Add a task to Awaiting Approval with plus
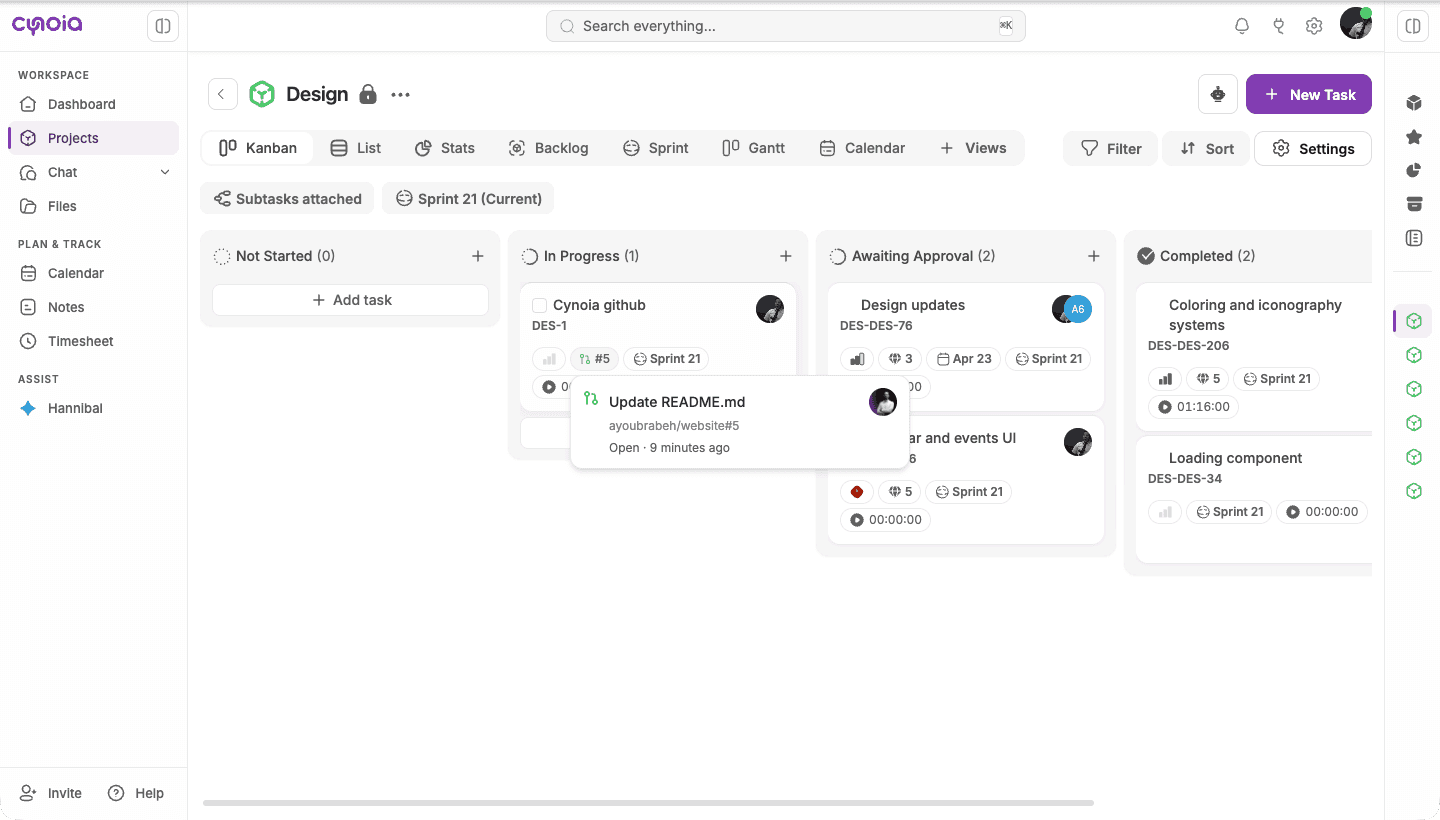The height and width of the screenshot is (820, 1440). click(1094, 256)
